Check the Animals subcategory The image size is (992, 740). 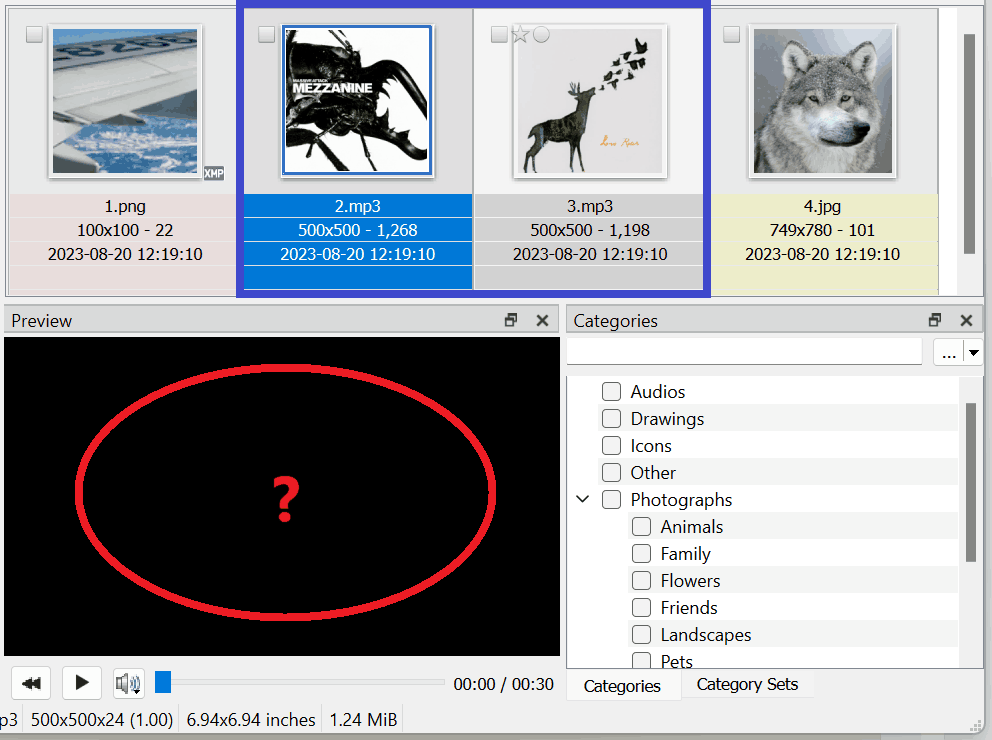coord(642,527)
